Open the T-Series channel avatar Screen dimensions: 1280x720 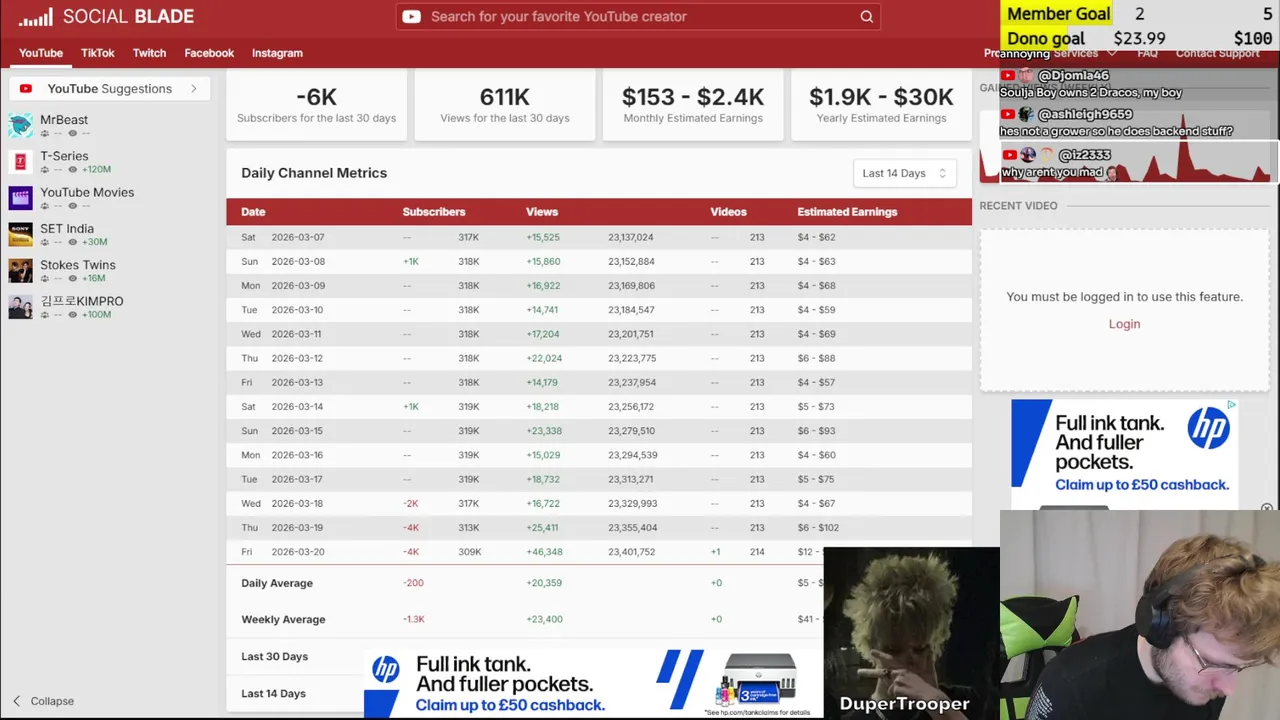20,162
